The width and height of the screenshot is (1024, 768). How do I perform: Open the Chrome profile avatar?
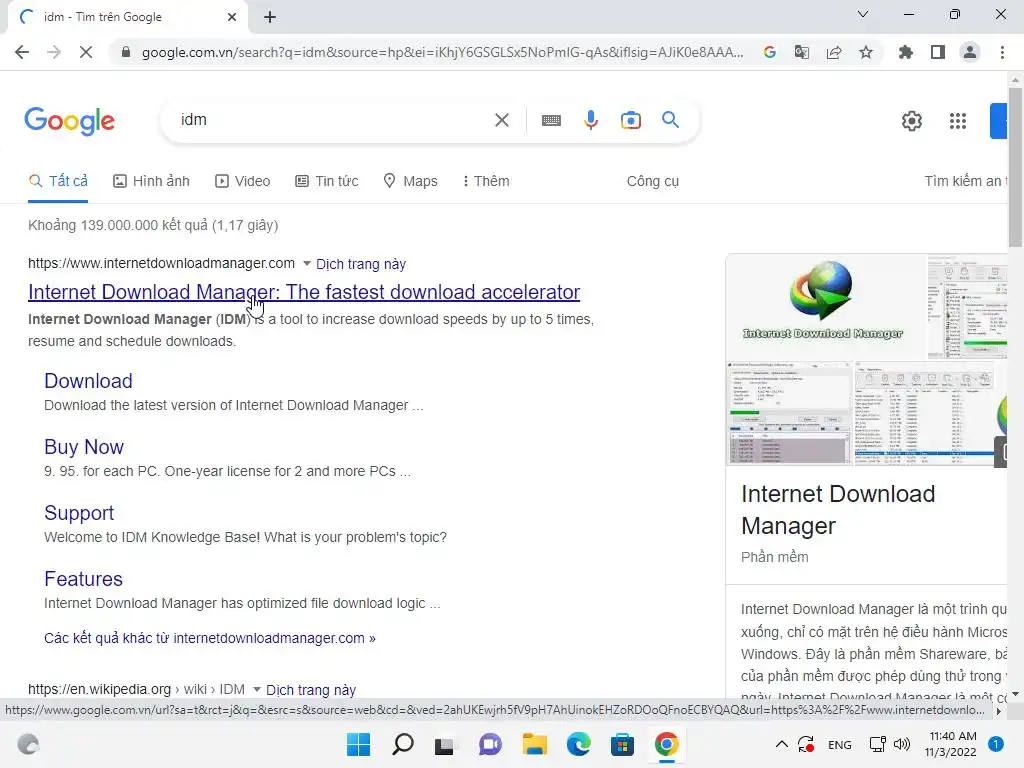coord(970,52)
